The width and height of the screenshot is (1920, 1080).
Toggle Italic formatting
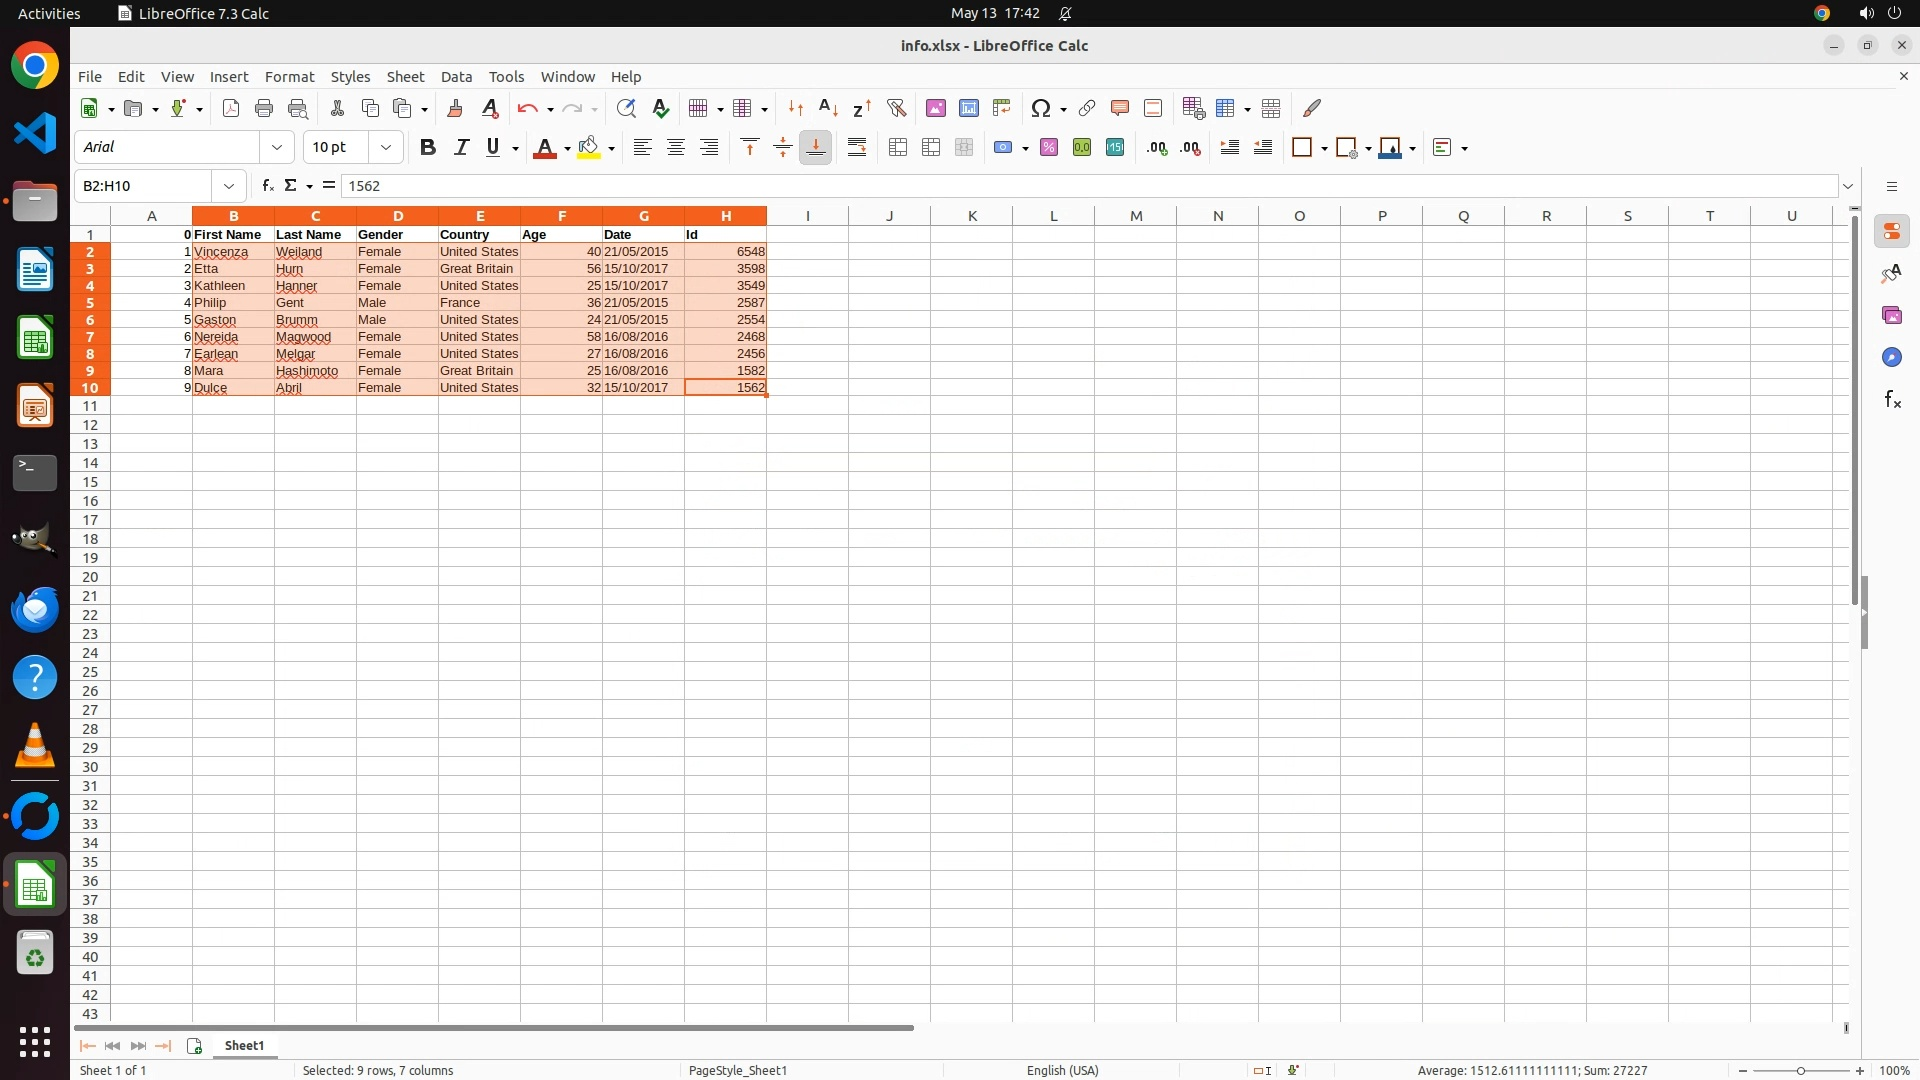point(461,148)
